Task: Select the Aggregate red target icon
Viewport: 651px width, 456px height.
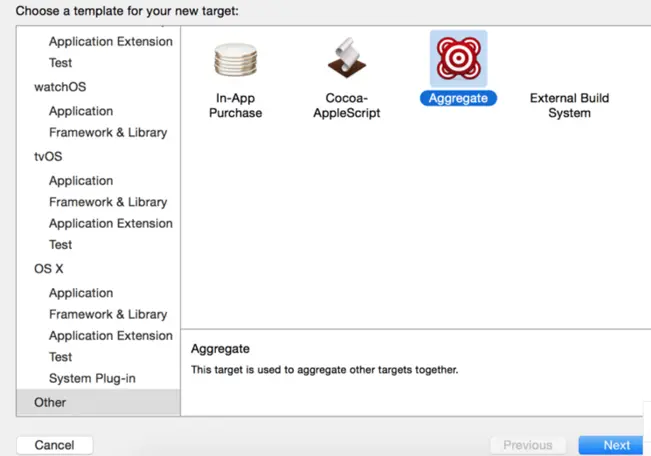Action: [x=458, y=59]
